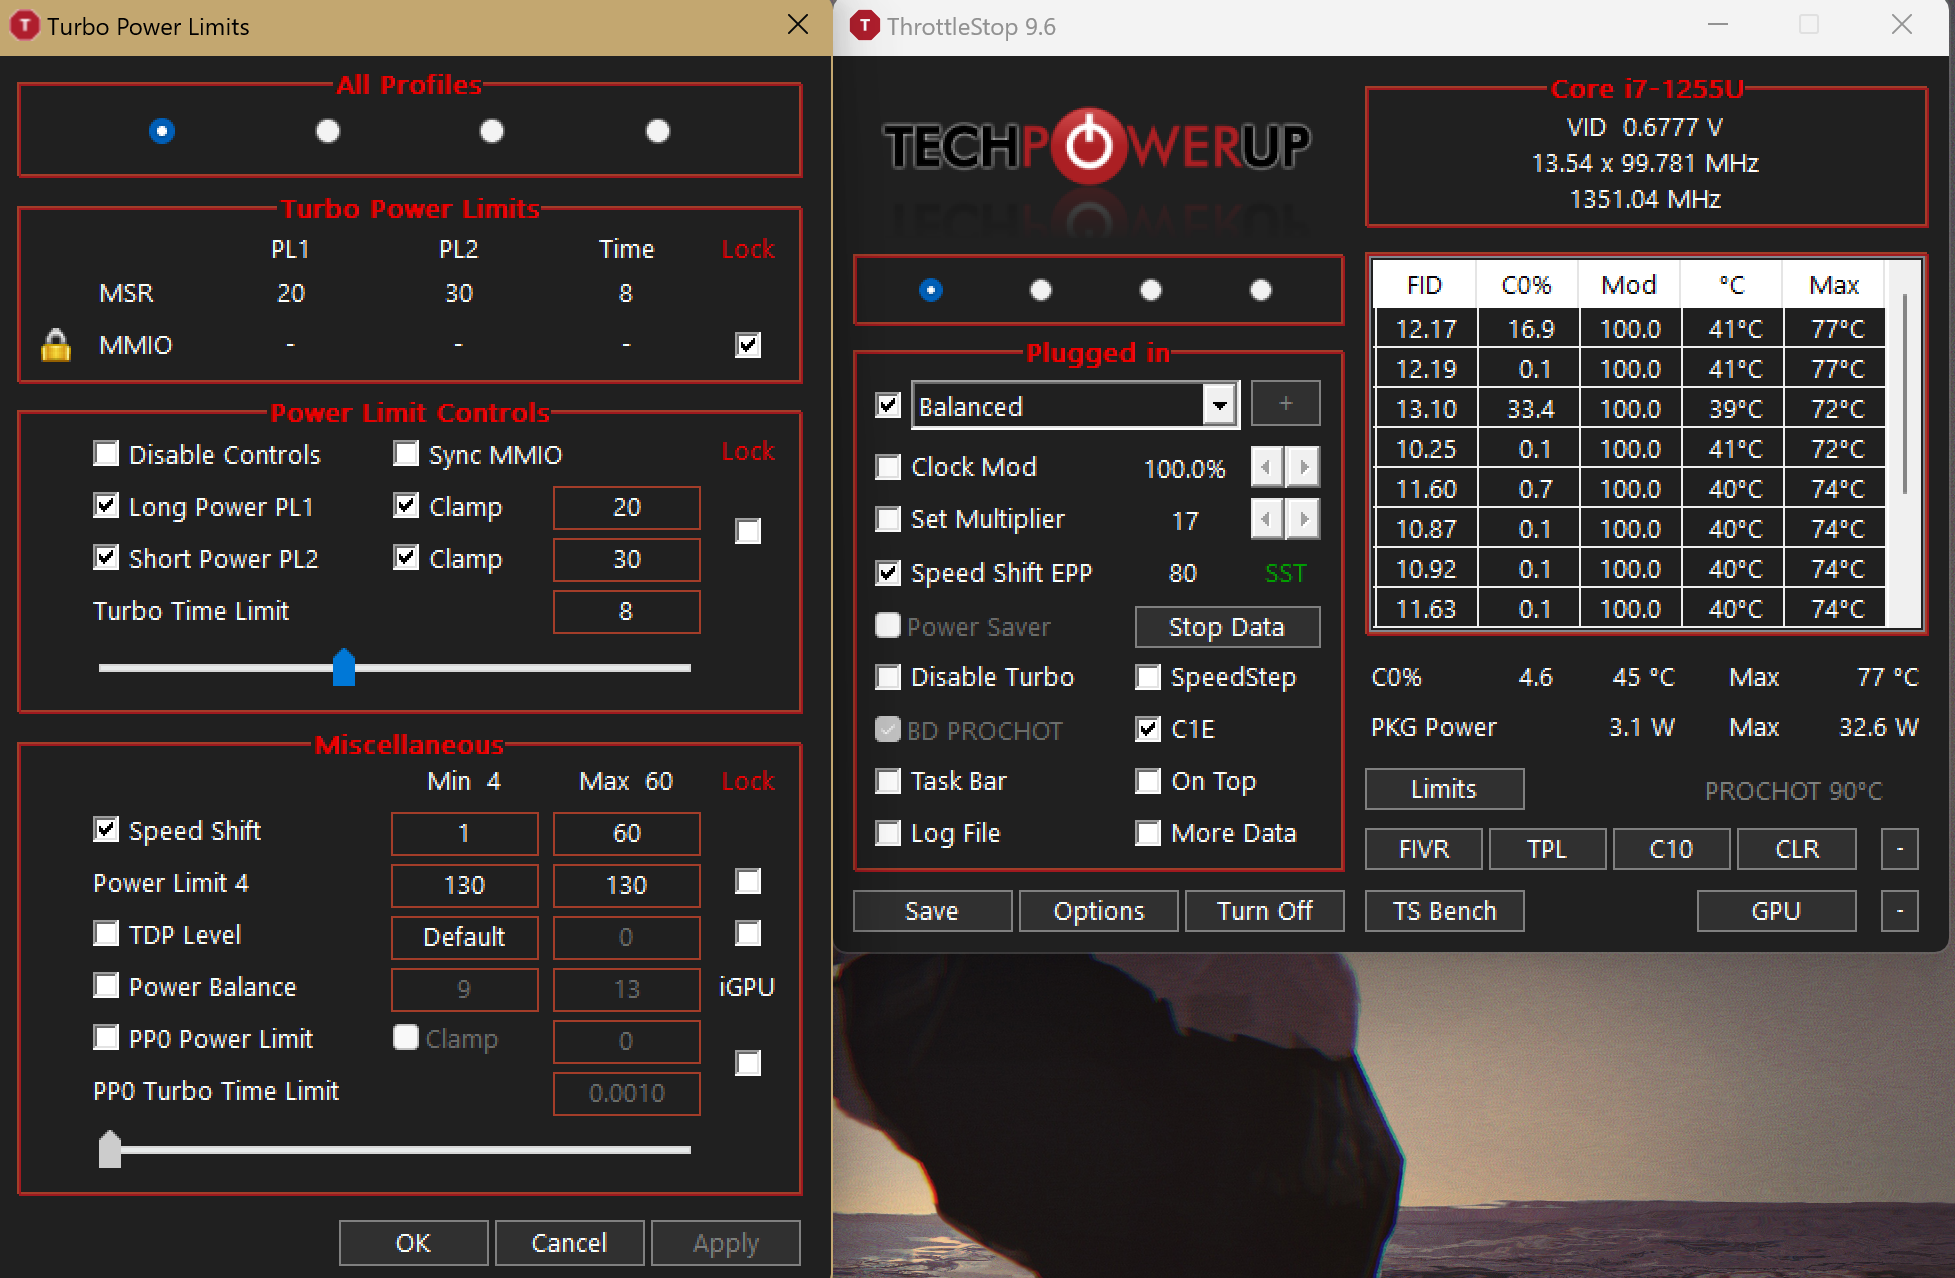Image resolution: width=1955 pixels, height=1278 pixels.
Task: Click the TPL button
Action: tap(1547, 849)
